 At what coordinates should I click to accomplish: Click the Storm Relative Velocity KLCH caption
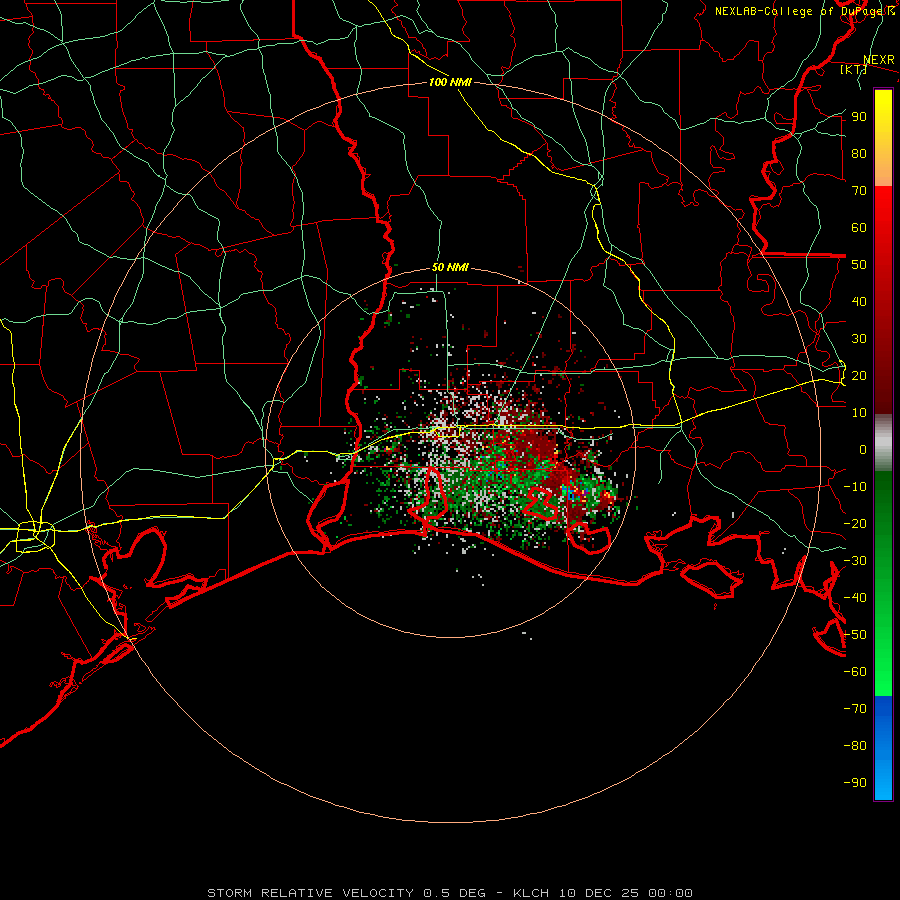point(450,893)
